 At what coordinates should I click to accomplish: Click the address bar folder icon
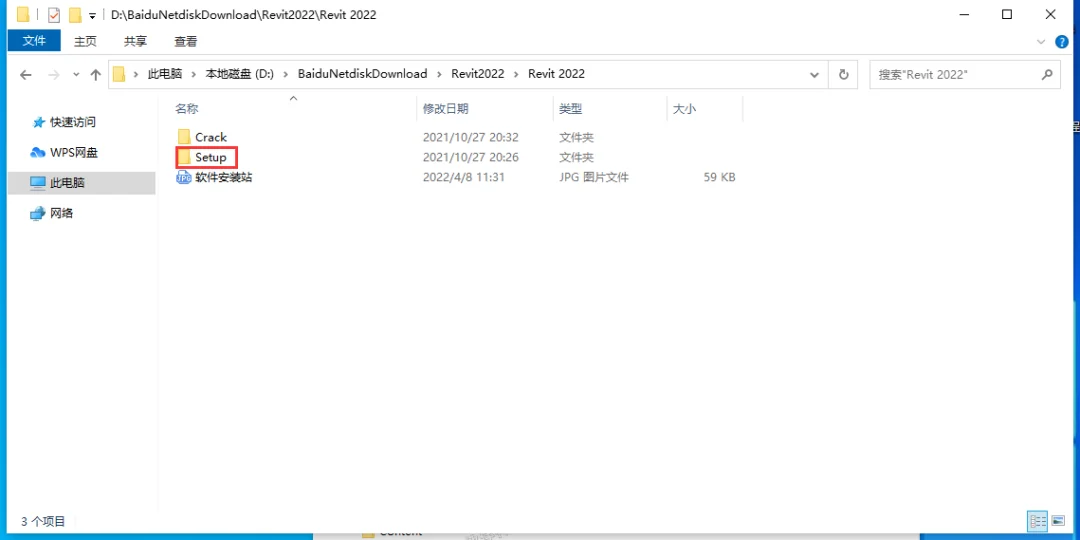[118, 74]
